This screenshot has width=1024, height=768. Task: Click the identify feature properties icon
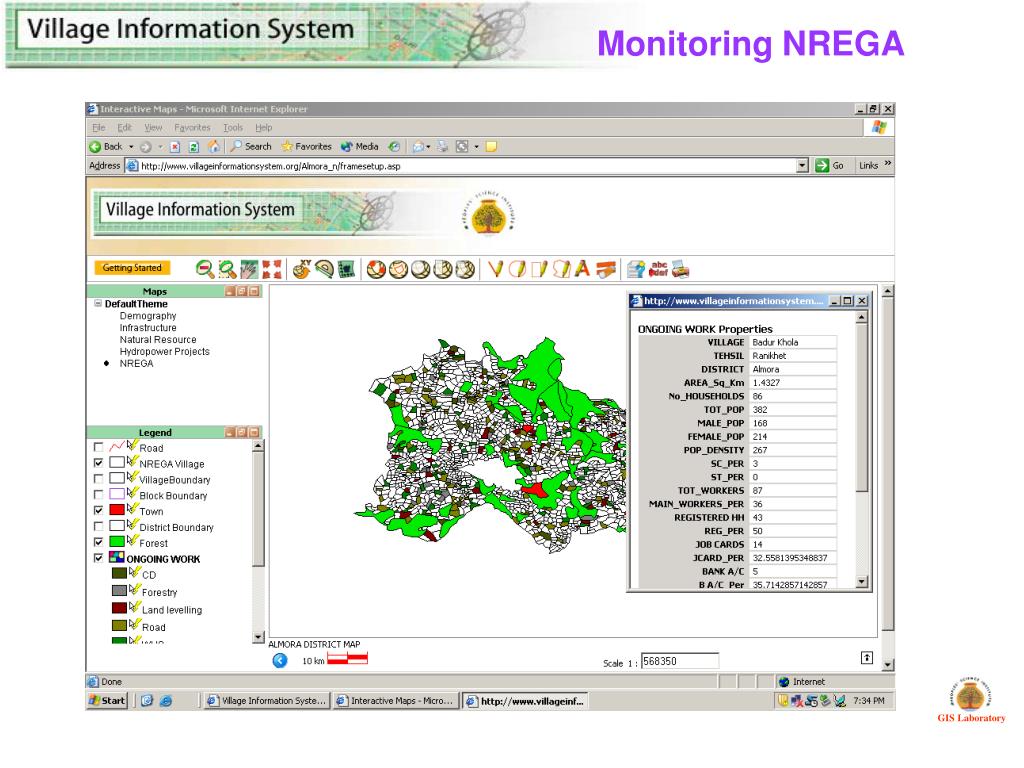point(636,269)
